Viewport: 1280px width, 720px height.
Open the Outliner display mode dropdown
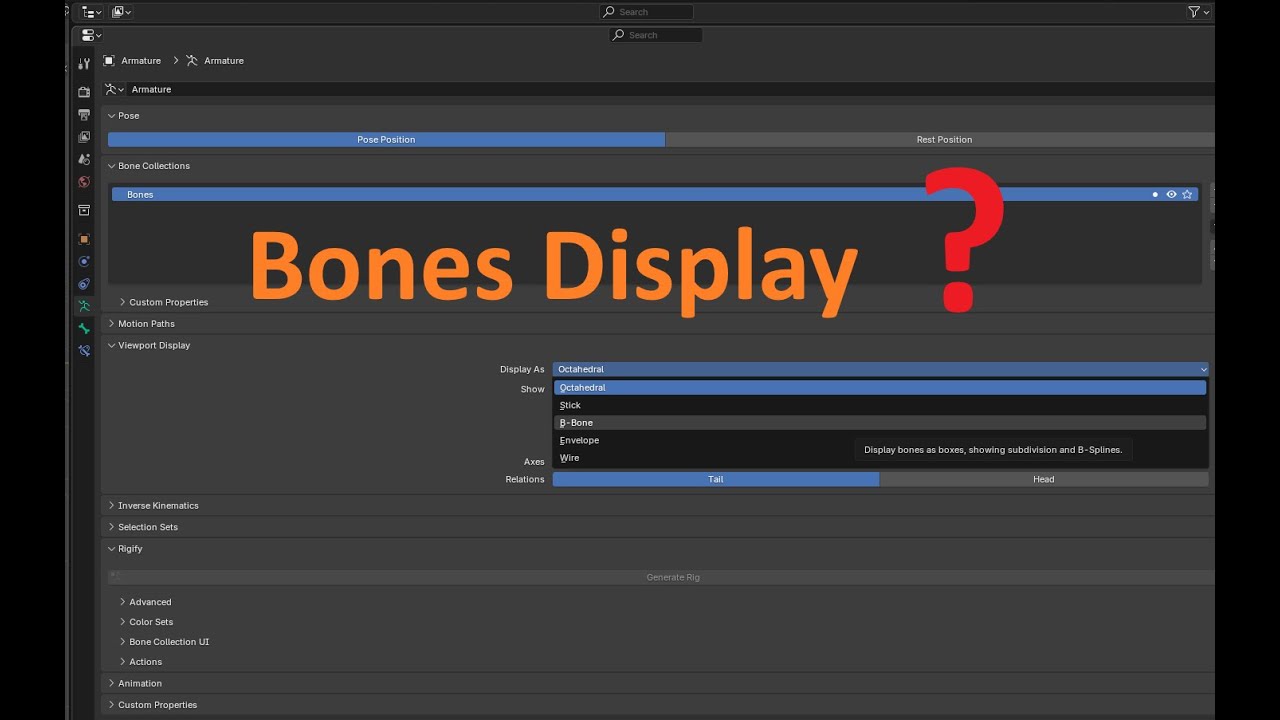[x=122, y=12]
